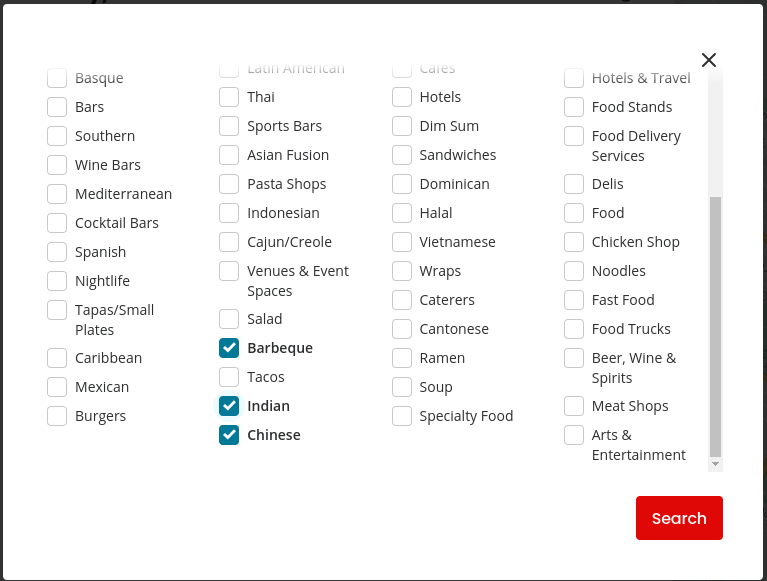The image size is (767, 581).
Task: Enable the Wine Bars filter
Action: pos(57,165)
